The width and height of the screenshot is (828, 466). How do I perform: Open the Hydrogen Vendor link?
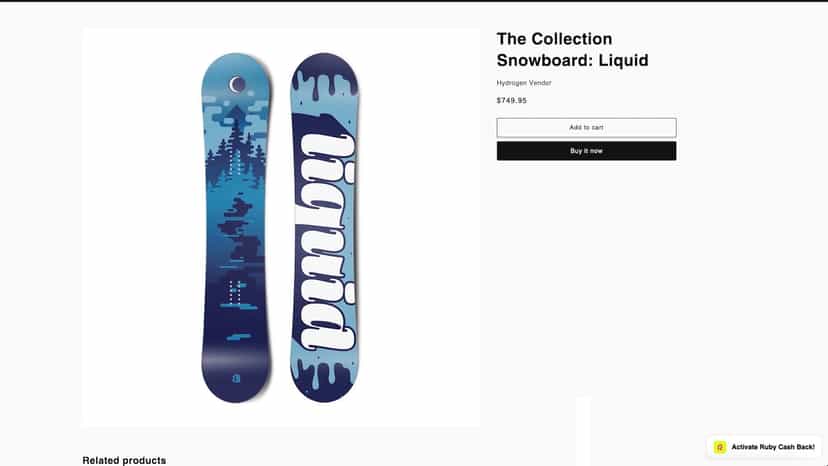click(524, 83)
